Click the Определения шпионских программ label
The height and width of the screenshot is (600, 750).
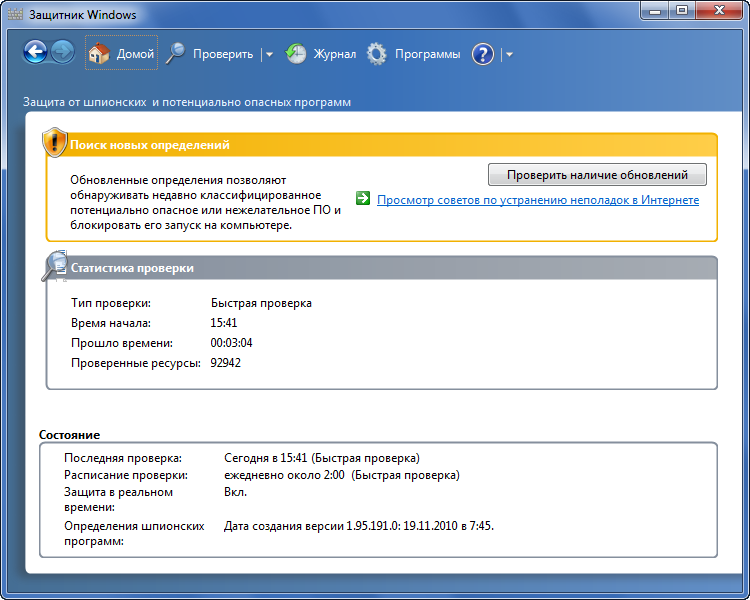click(x=134, y=533)
